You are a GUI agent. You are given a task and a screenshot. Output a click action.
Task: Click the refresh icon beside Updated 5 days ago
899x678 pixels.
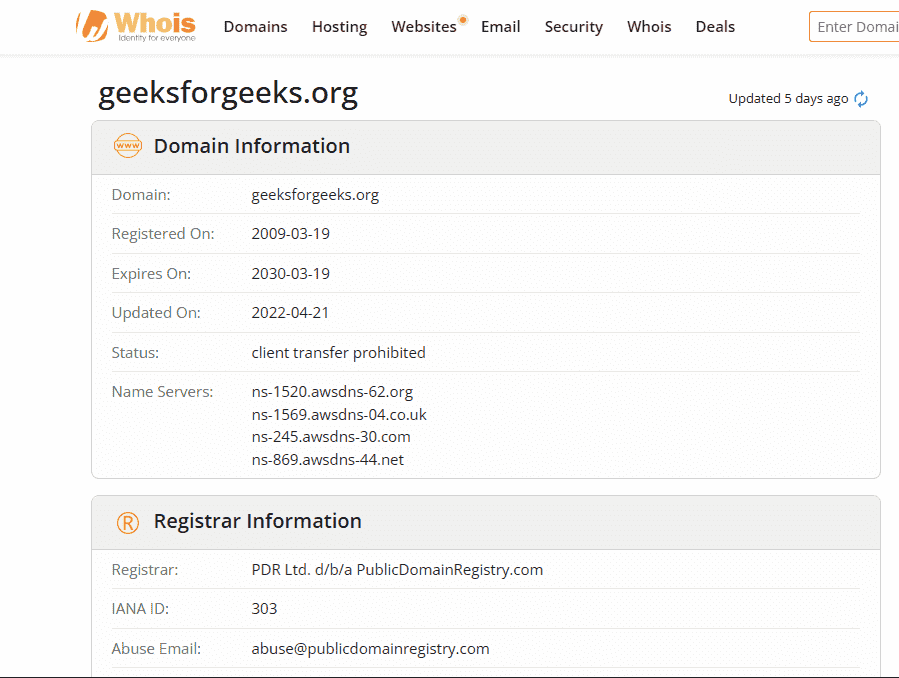[x=861, y=99]
